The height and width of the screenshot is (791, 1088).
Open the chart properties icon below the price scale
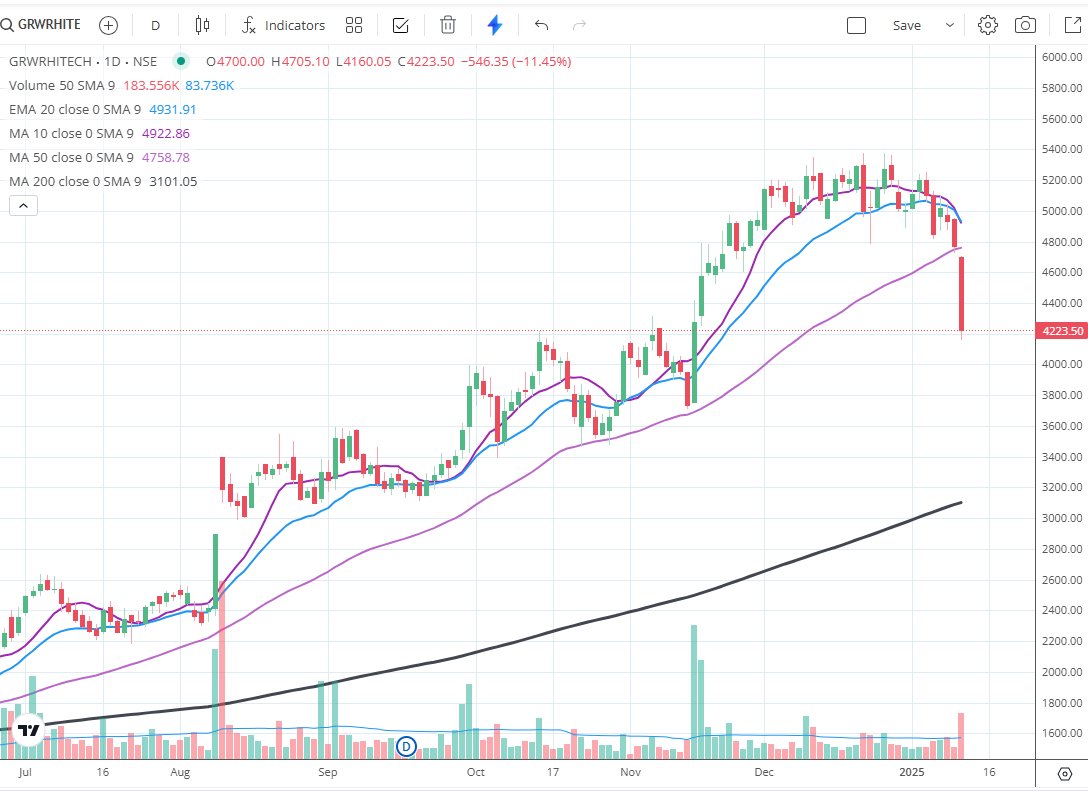tap(1063, 773)
